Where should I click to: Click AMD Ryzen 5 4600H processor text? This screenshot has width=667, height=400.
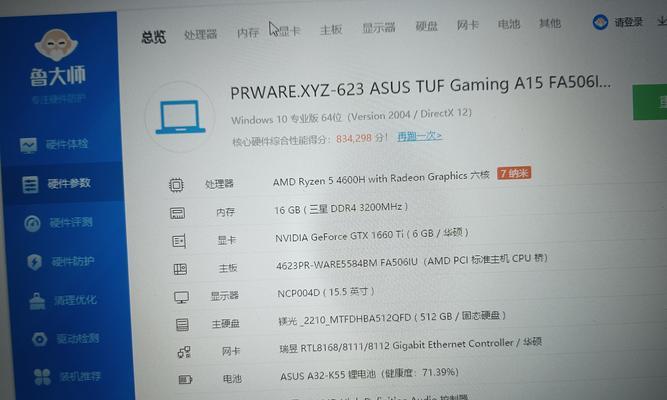(x=381, y=179)
